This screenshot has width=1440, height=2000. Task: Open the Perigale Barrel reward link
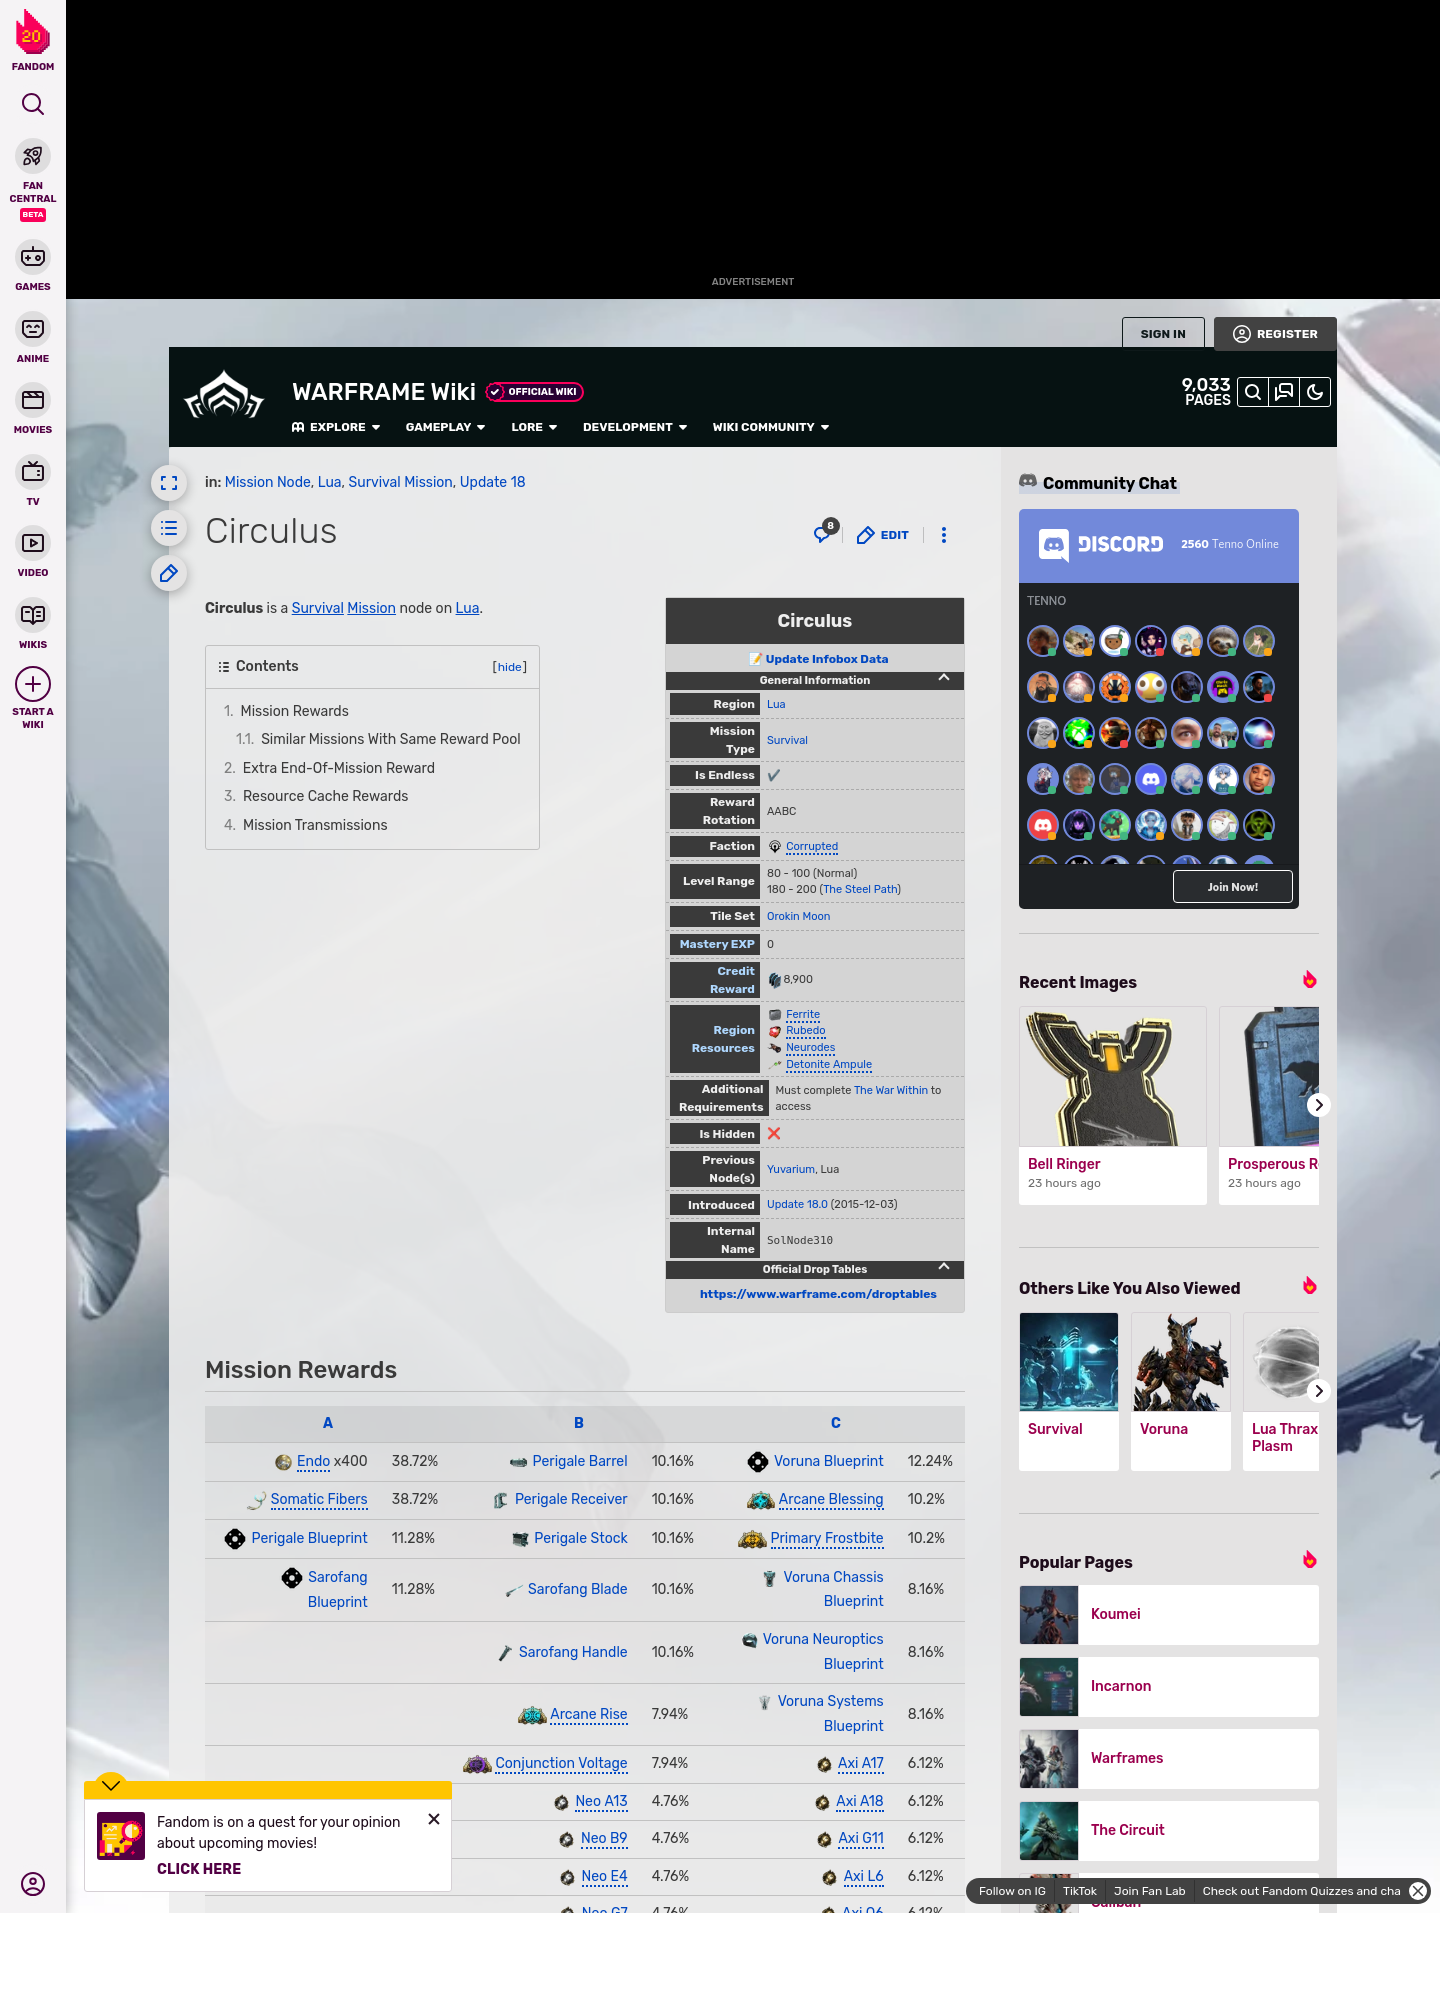click(x=580, y=1461)
